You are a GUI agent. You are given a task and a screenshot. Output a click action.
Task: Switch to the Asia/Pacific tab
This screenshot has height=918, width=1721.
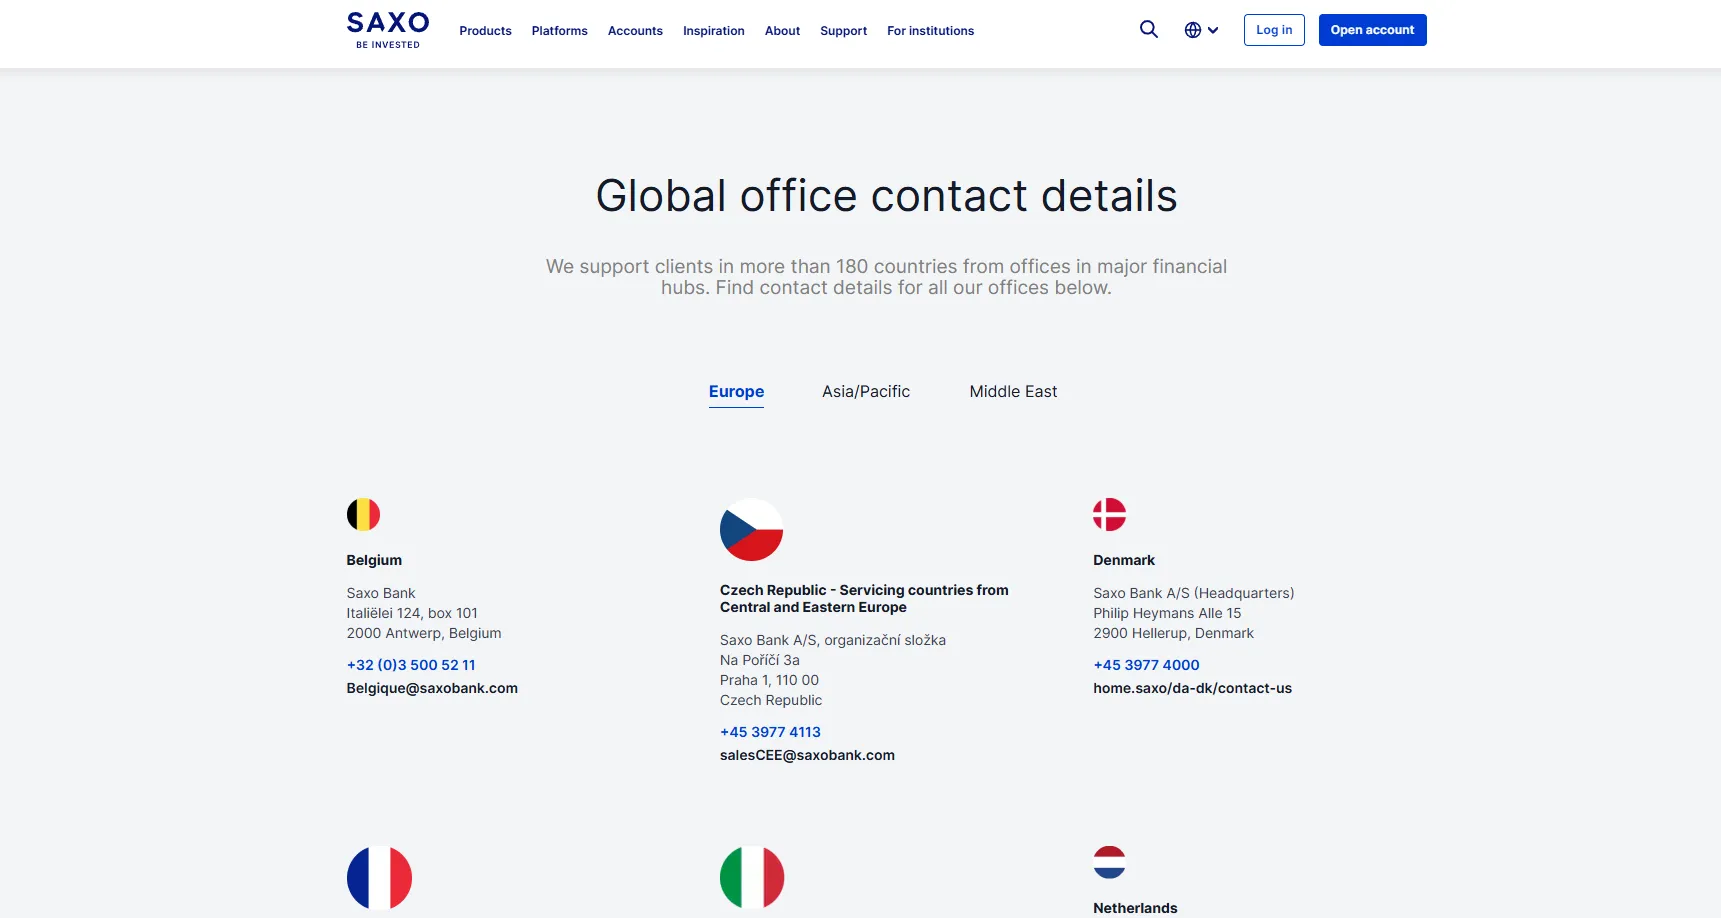[866, 392]
